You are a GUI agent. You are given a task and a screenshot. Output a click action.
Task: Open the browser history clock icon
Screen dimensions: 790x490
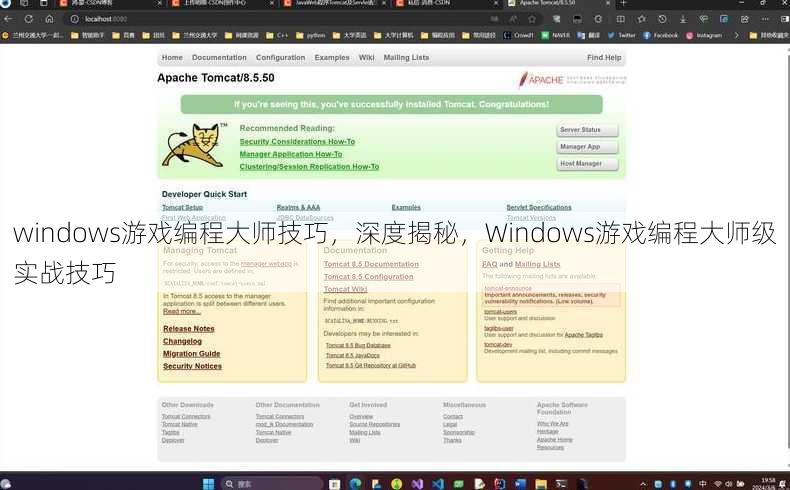(662, 19)
